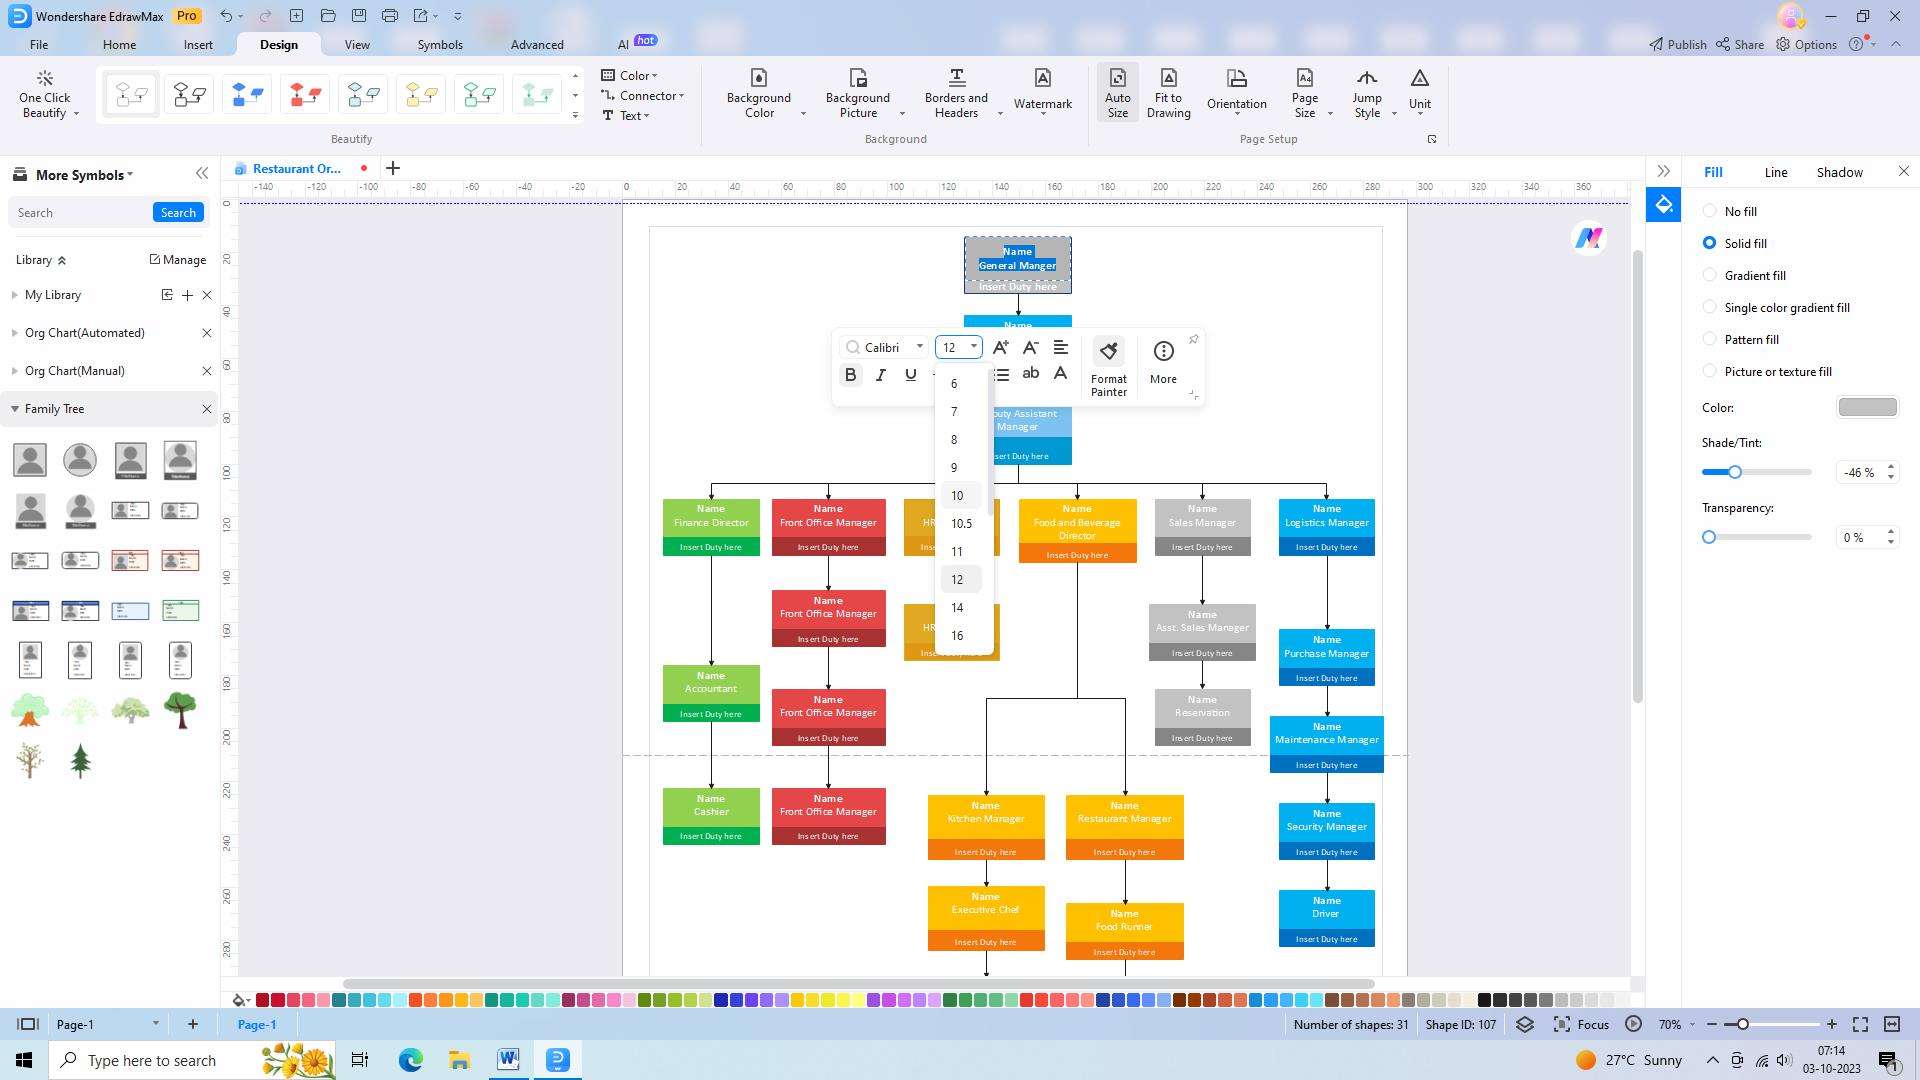Open the Shadow tab in format panel

[1839, 172]
